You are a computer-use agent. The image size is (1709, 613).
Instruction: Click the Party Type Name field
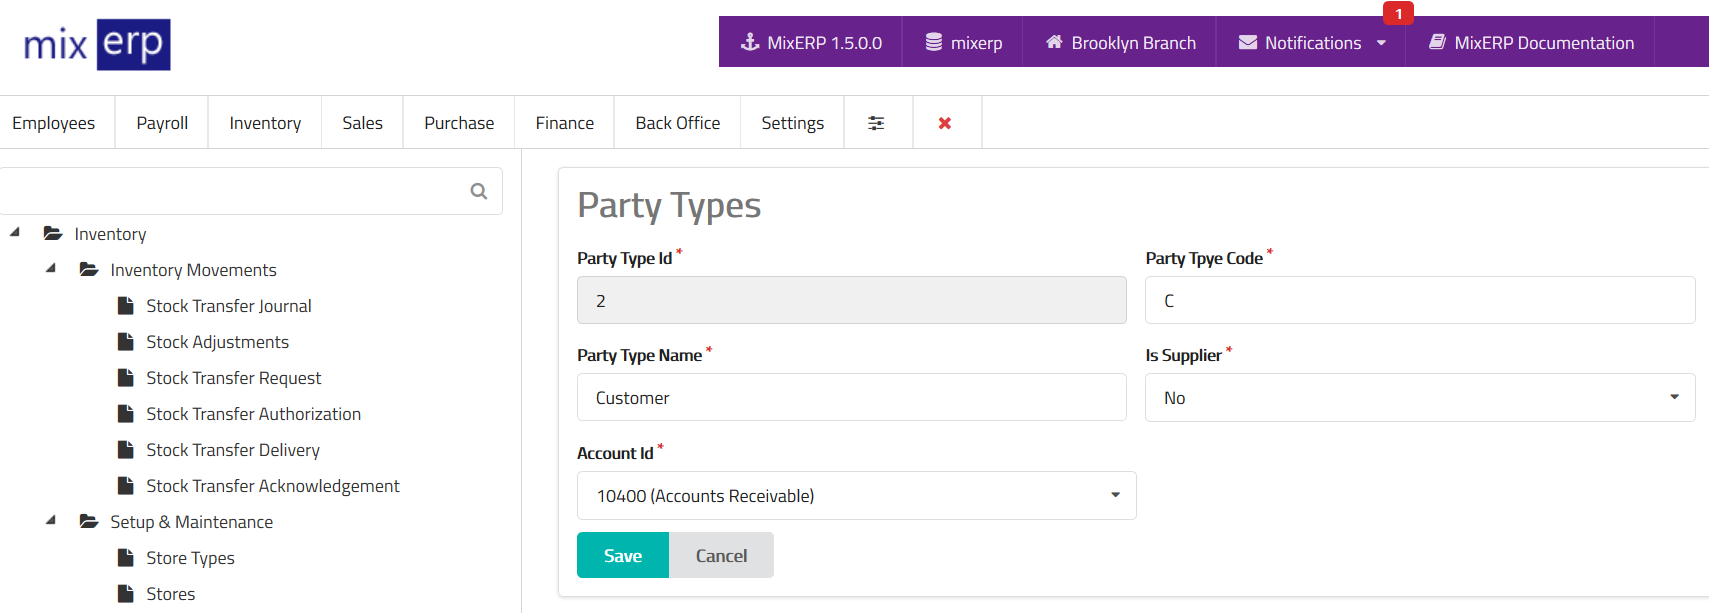pyautogui.click(x=851, y=398)
